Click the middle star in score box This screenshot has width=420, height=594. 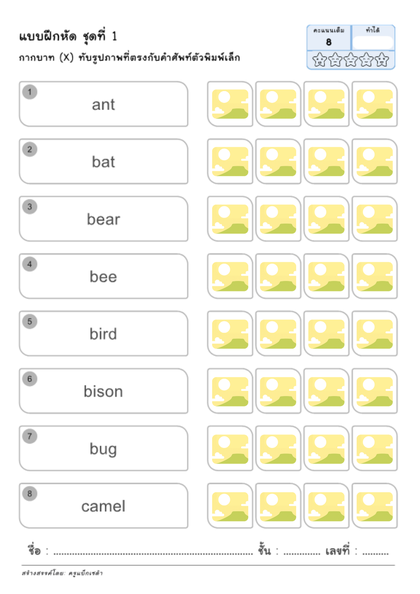(351, 60)
